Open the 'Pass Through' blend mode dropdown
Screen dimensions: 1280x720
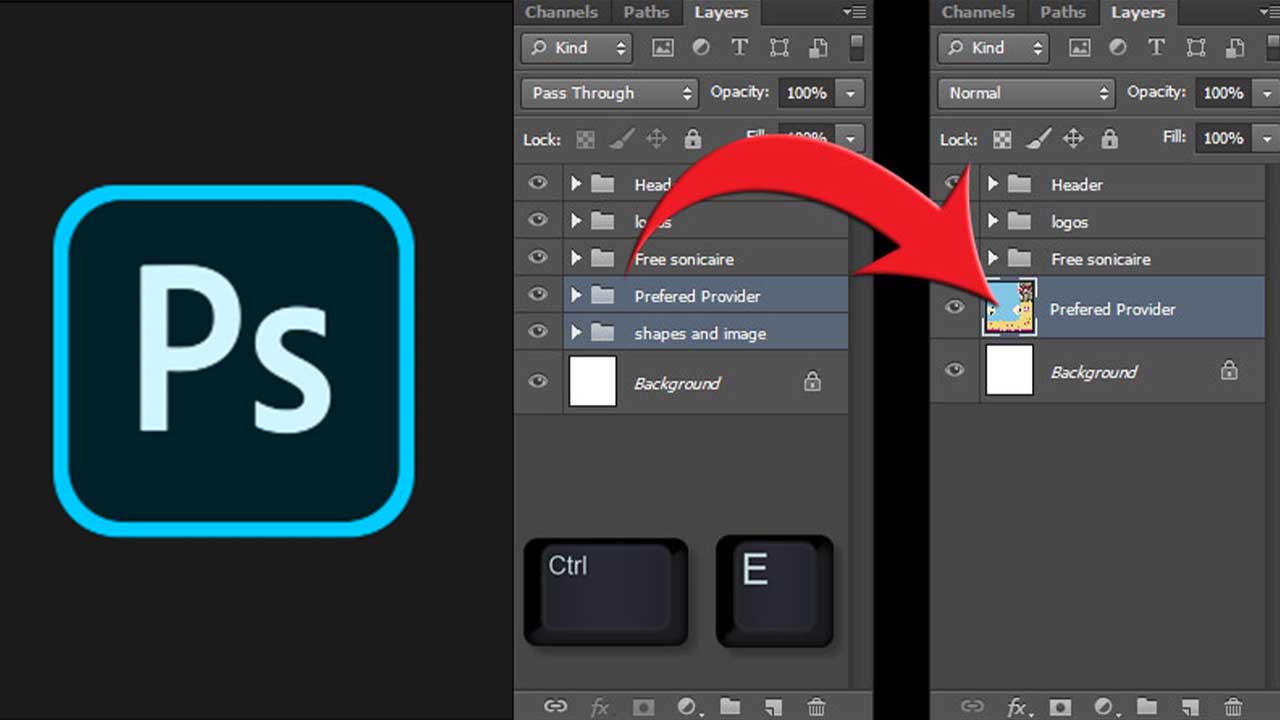coord(610,93)
